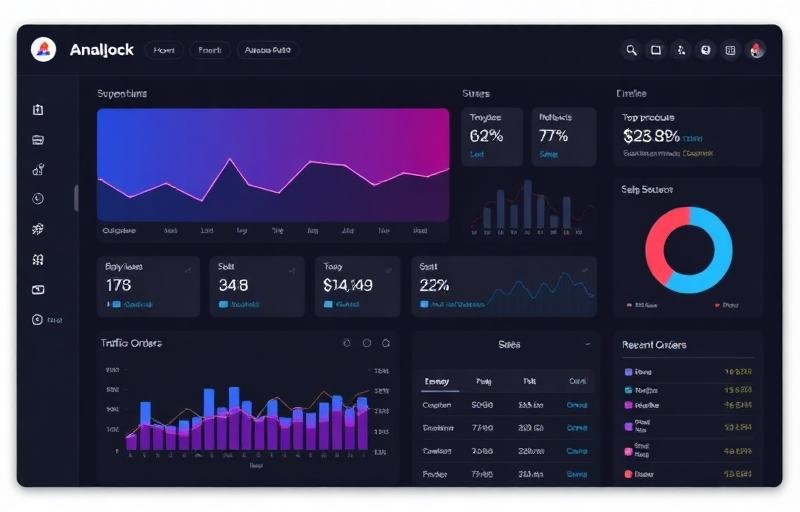Open the search magnifier icon in the header
Image resolution: width=800 pixels, height=512 pixels.
[x=631, y=50]
